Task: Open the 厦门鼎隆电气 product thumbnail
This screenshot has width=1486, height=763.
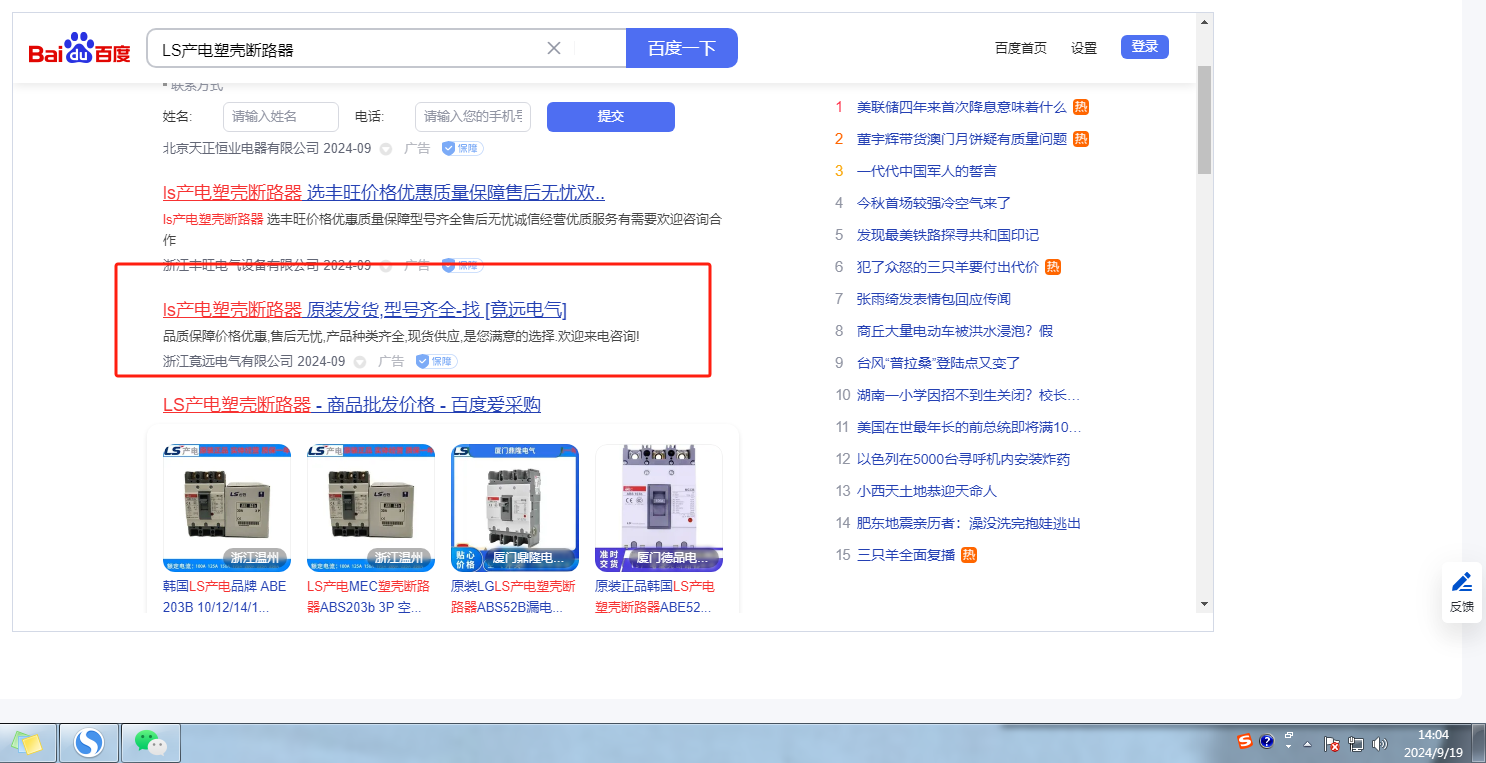Action: (x=515, y=508)
